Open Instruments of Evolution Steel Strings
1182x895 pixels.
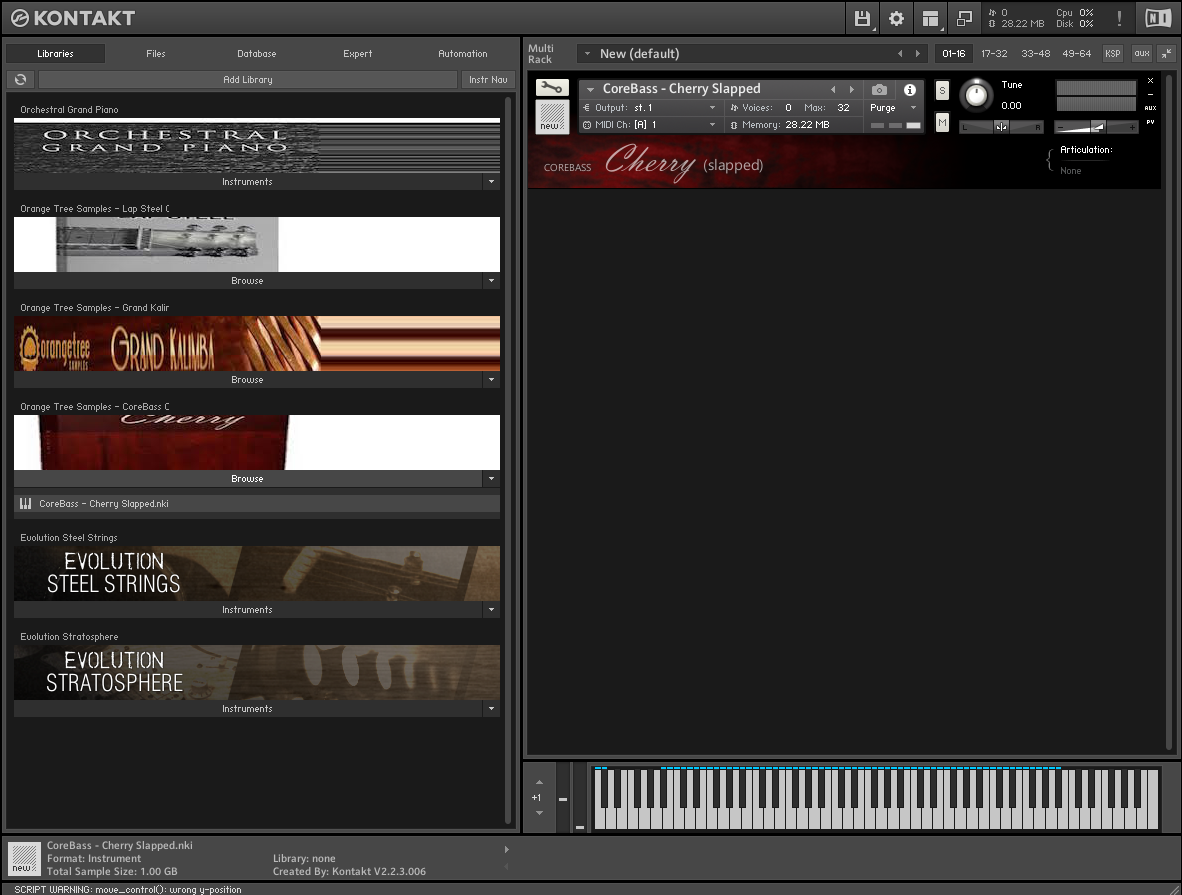pos(247,609)
